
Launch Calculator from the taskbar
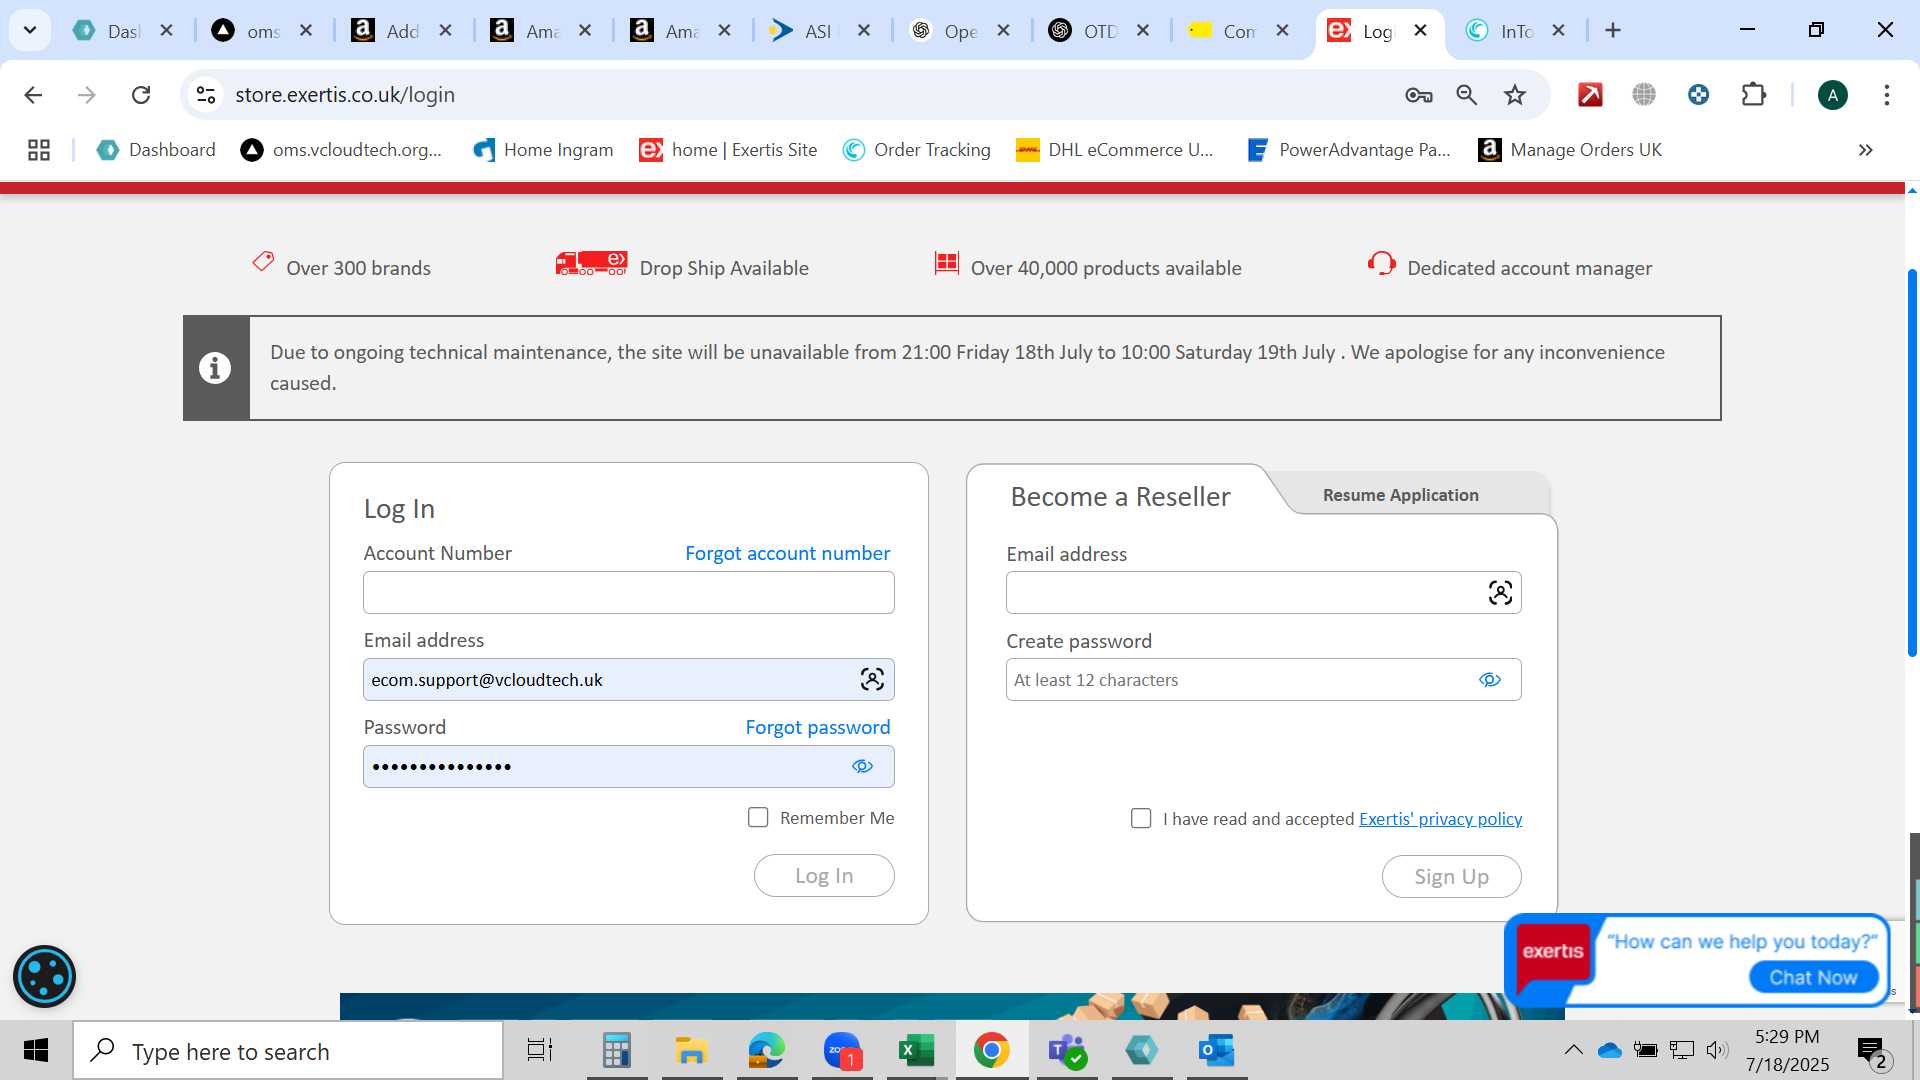pyautogui.click(x=616, y=1051)
